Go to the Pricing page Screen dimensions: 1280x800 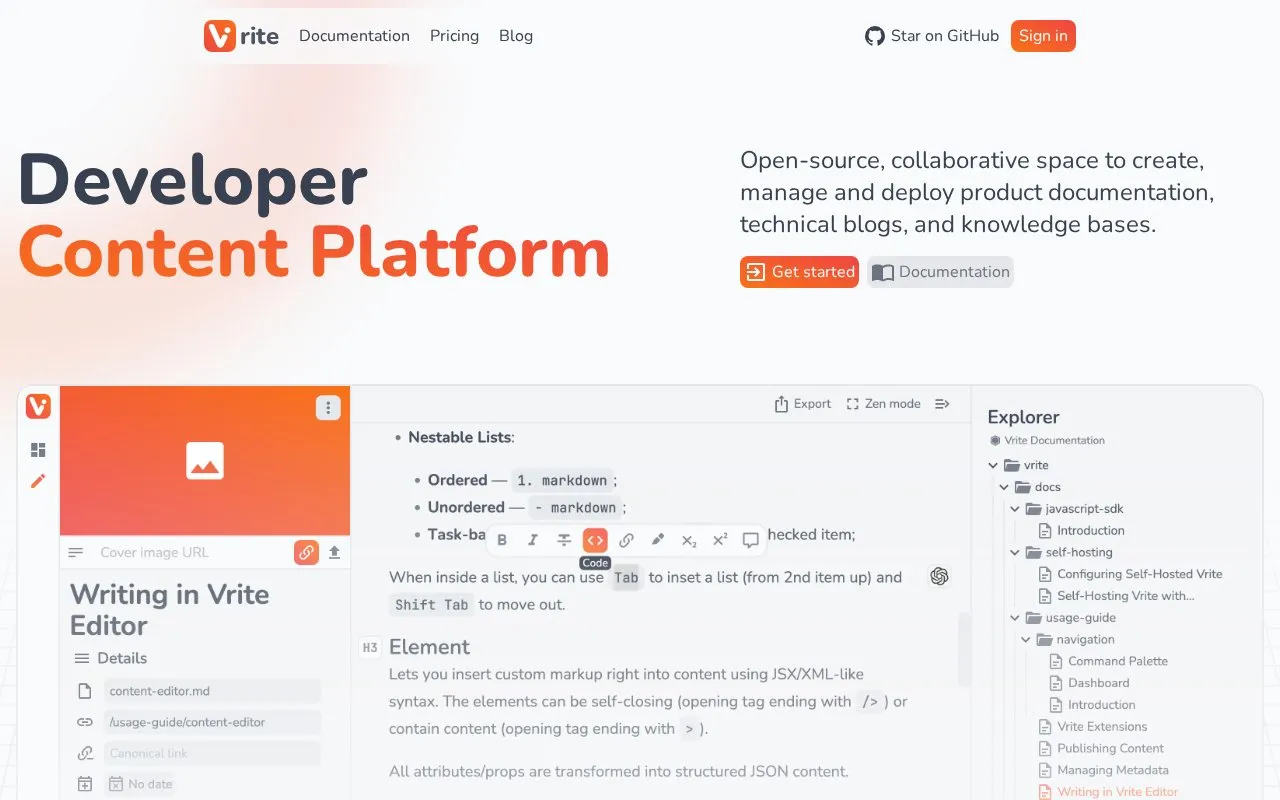(x=454, y=36)
